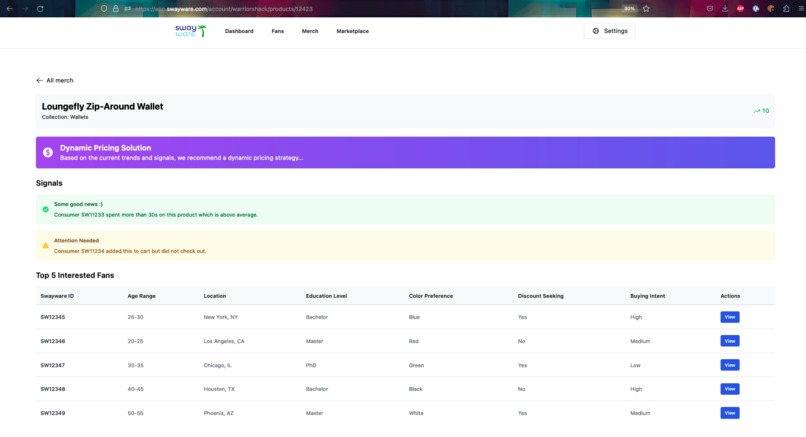806x437 pixels.
Task: Reload the current browser page
Action: tap(40, 9)
